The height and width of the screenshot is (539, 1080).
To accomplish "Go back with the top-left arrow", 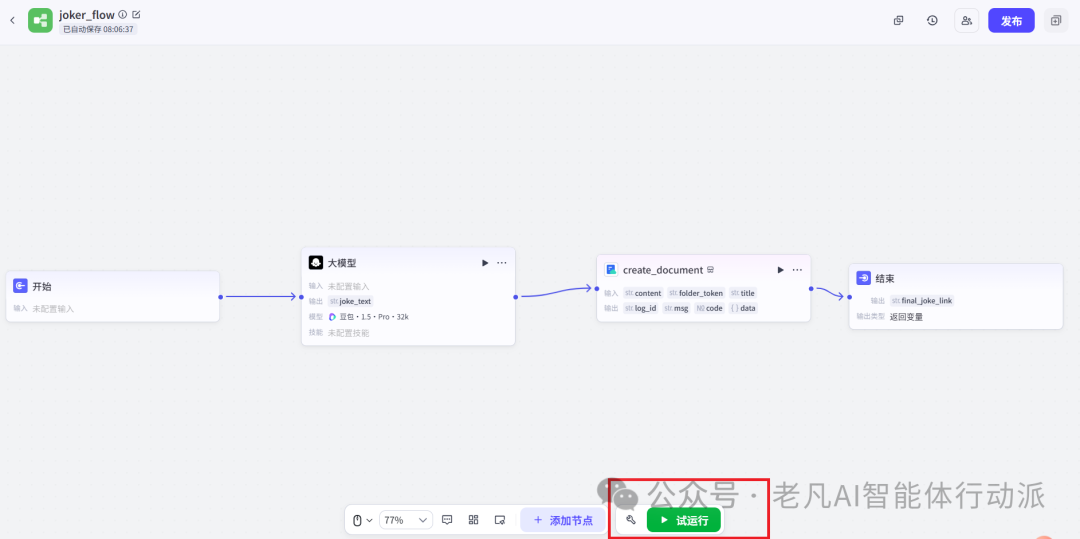I will tap(12, 21).
